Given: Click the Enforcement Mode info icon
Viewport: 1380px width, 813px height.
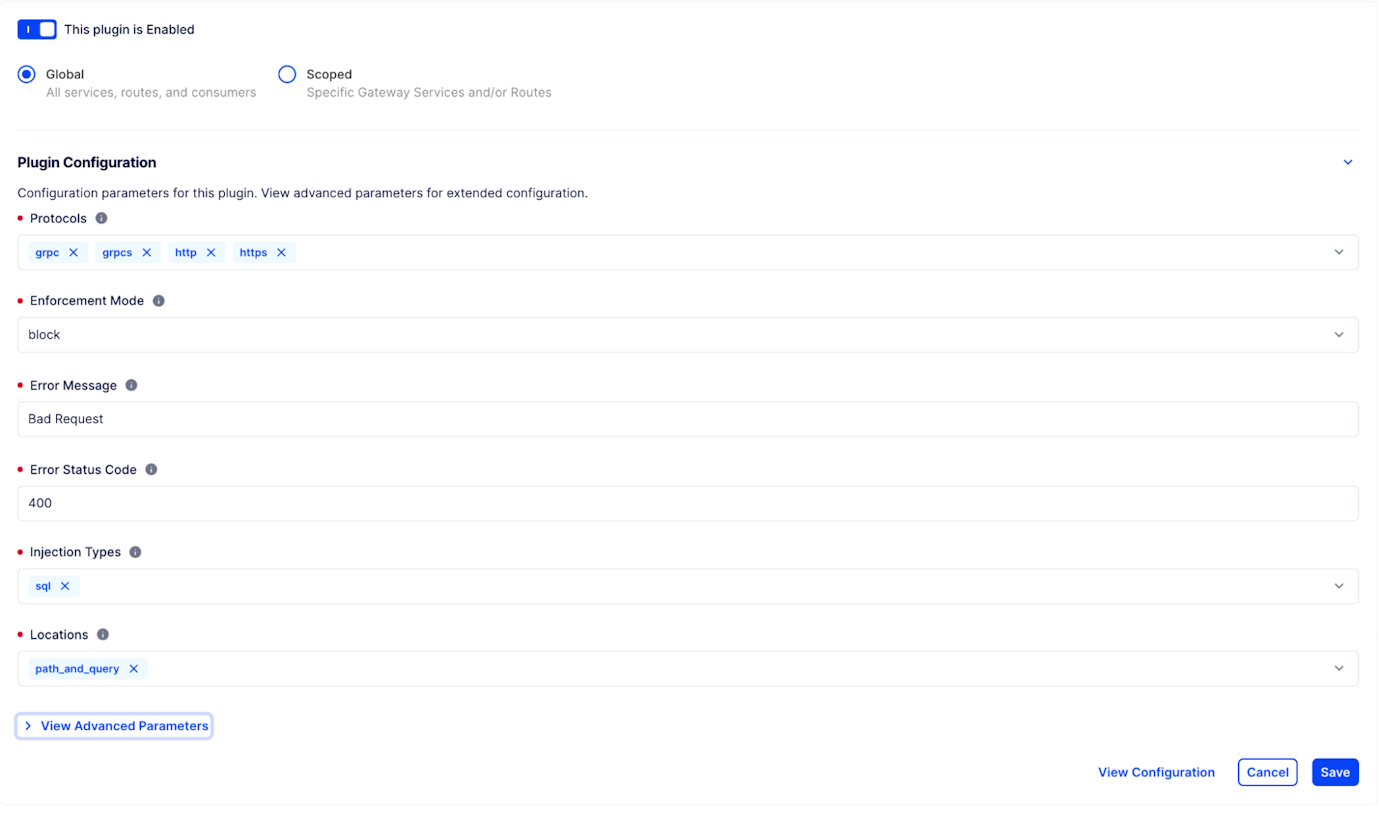Looking at the screenshot, I should pos(158,300).
